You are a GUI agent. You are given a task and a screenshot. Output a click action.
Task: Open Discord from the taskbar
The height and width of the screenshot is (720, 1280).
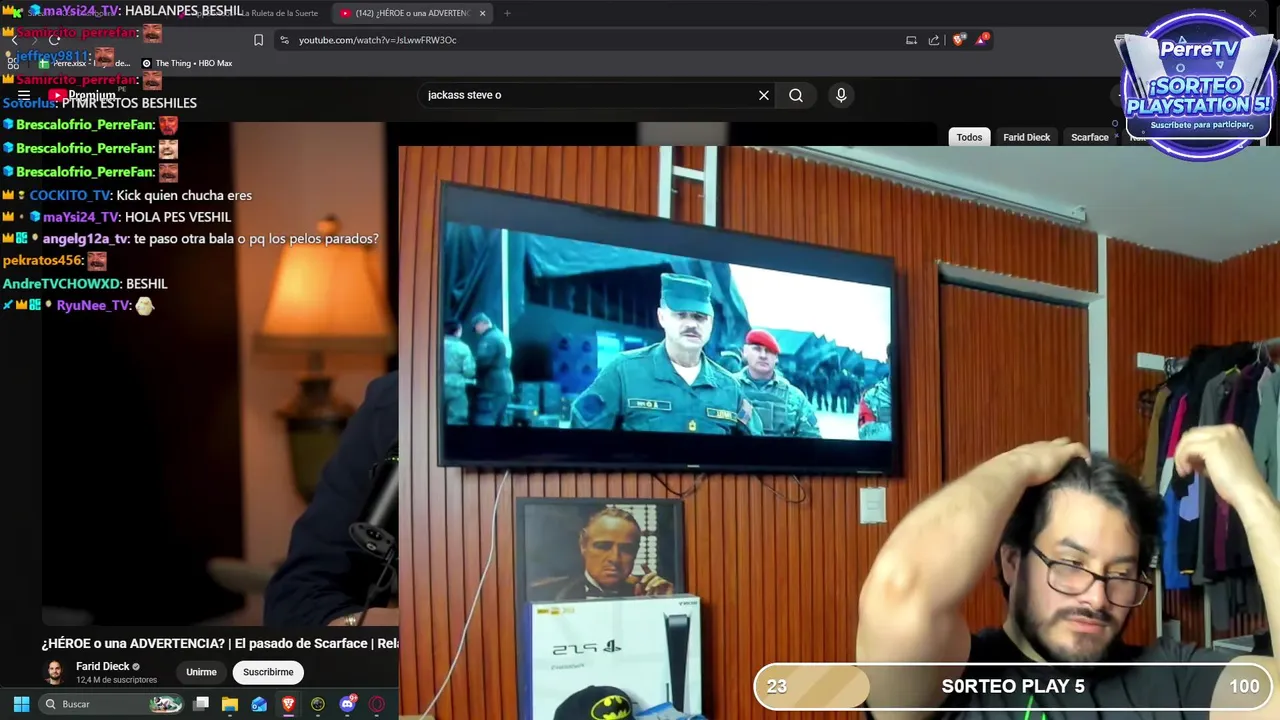(347, 704)
